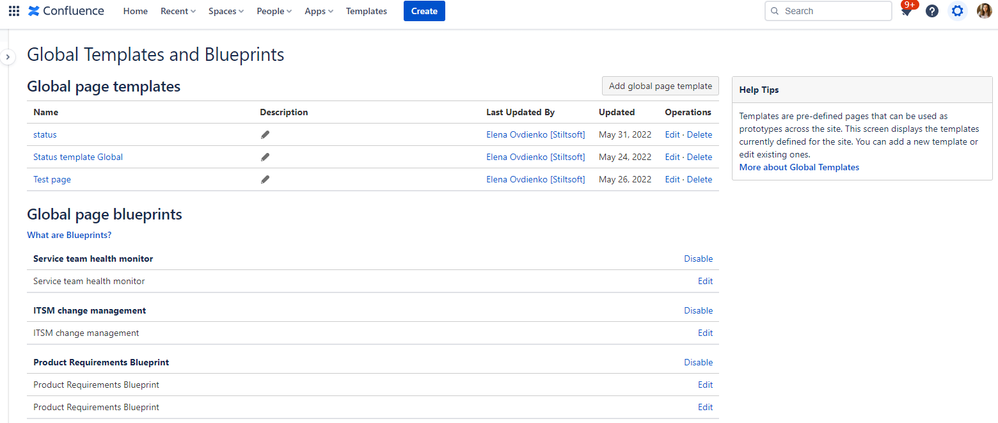Click the Operations column header

click(688, 112)
